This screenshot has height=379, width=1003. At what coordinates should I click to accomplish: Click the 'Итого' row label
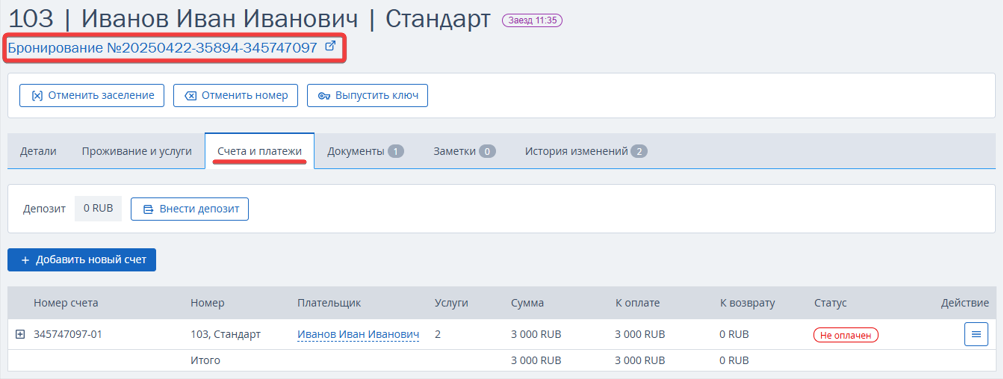click(205, 360)
